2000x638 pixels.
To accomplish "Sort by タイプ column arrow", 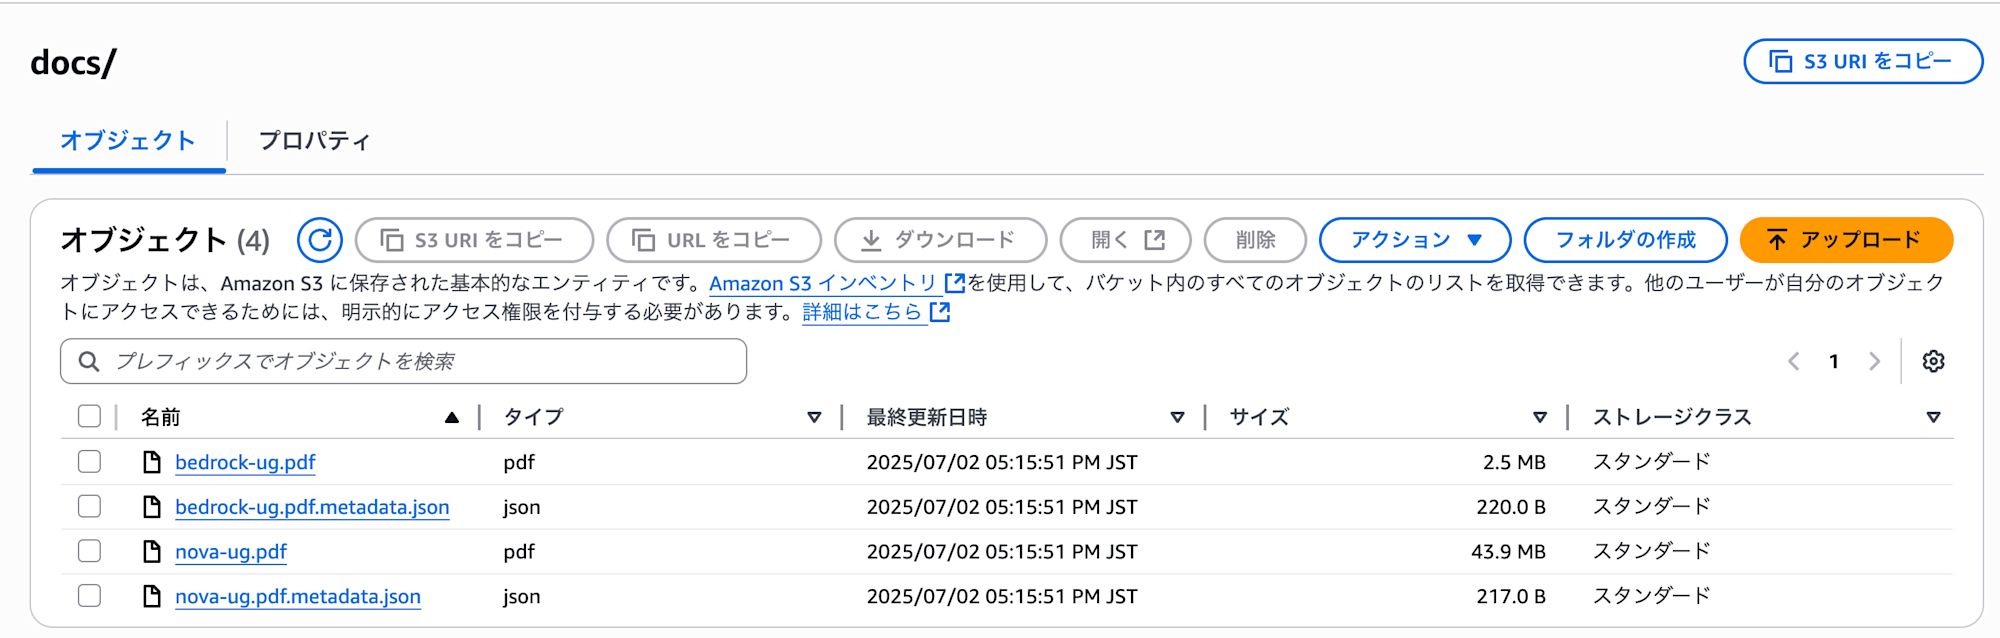I will (x=814, y=417).
